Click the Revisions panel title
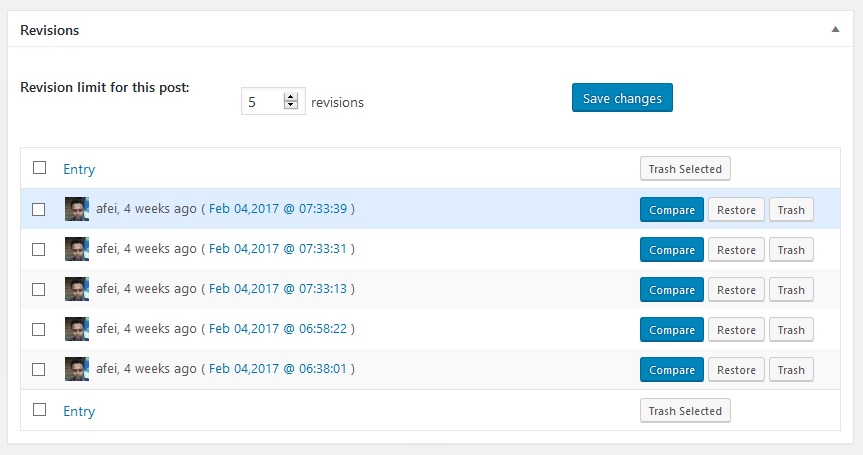863x455 pixels. coord(50,30)
